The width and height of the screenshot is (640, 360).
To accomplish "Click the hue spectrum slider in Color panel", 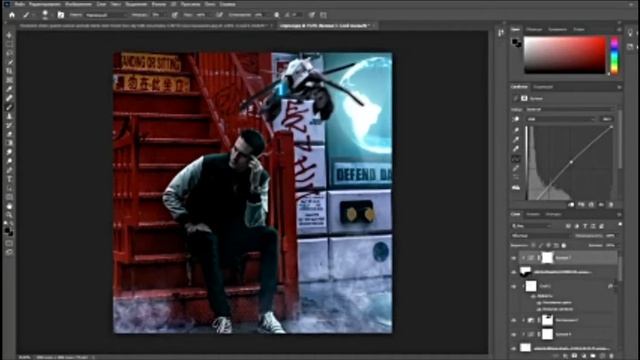I will [614, 56].
